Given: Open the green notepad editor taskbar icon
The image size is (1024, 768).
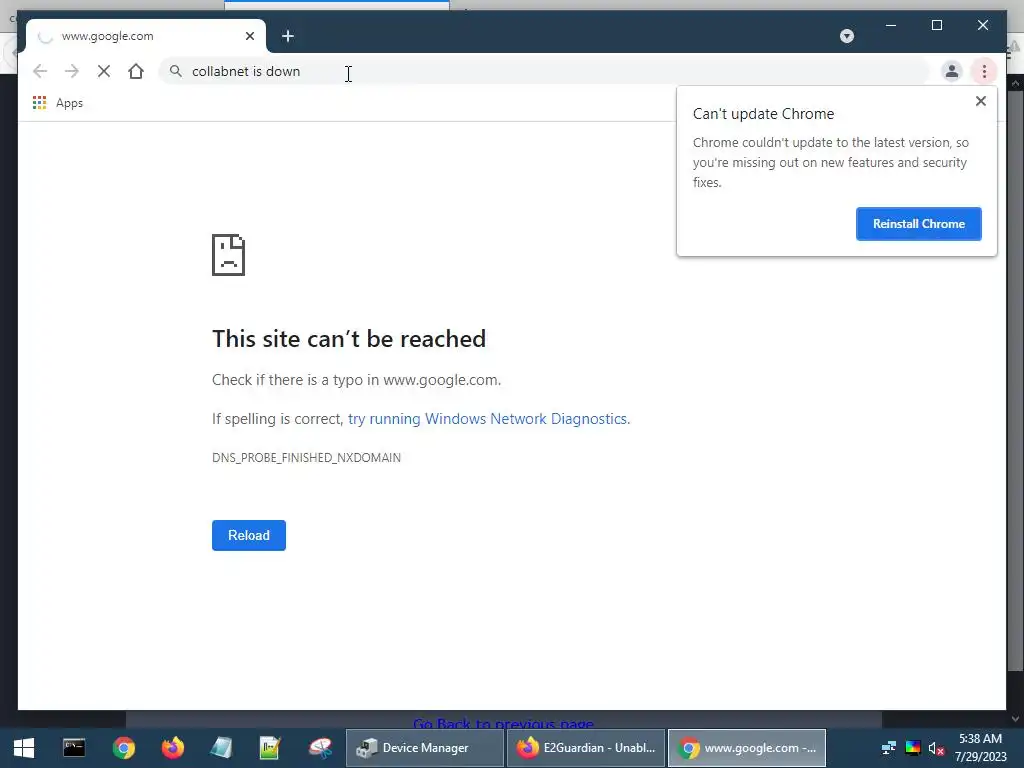Looking at the screenshot, I should pos(270,748).
